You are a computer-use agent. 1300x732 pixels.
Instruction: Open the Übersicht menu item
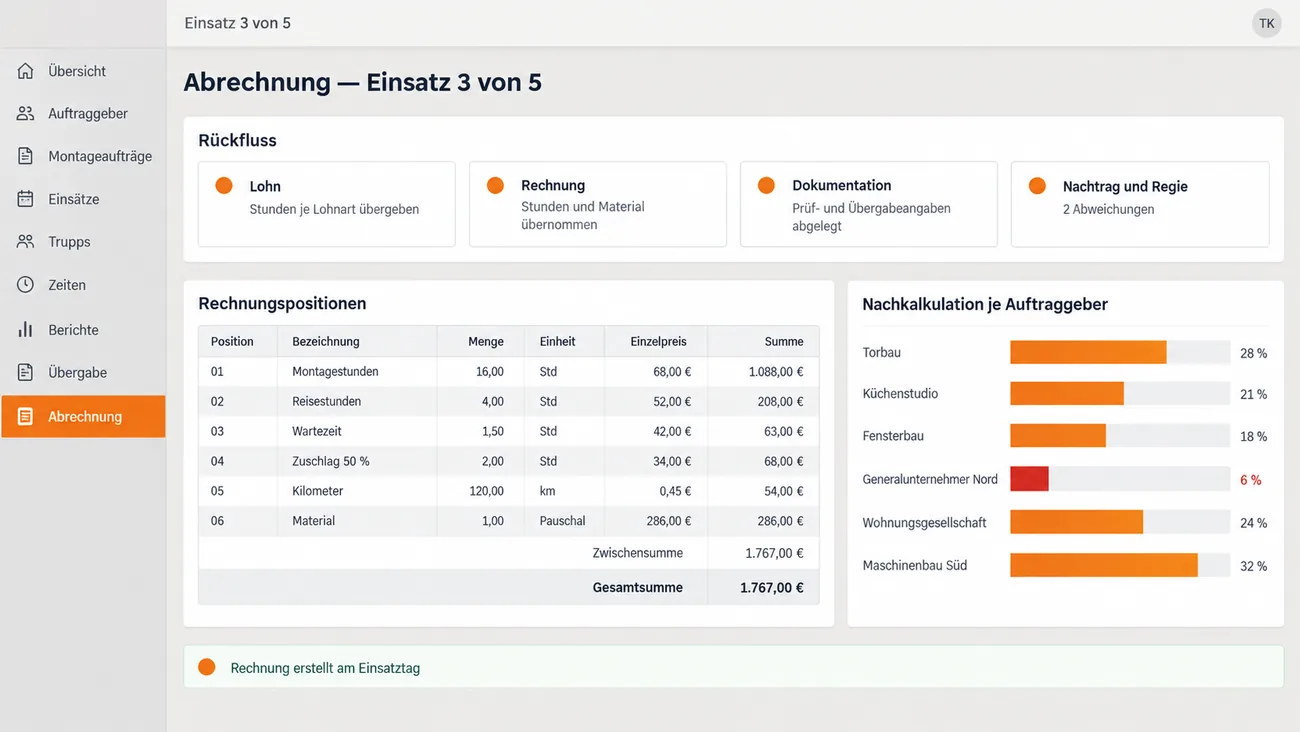tap(83, 71)
